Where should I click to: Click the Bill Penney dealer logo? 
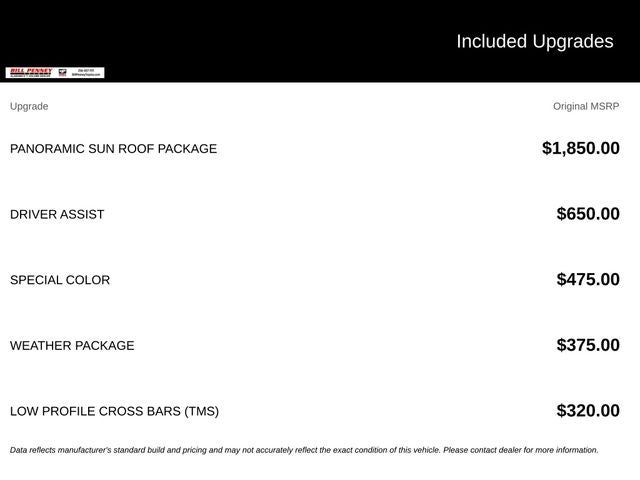pyautogui.click(x=55, y=73)
